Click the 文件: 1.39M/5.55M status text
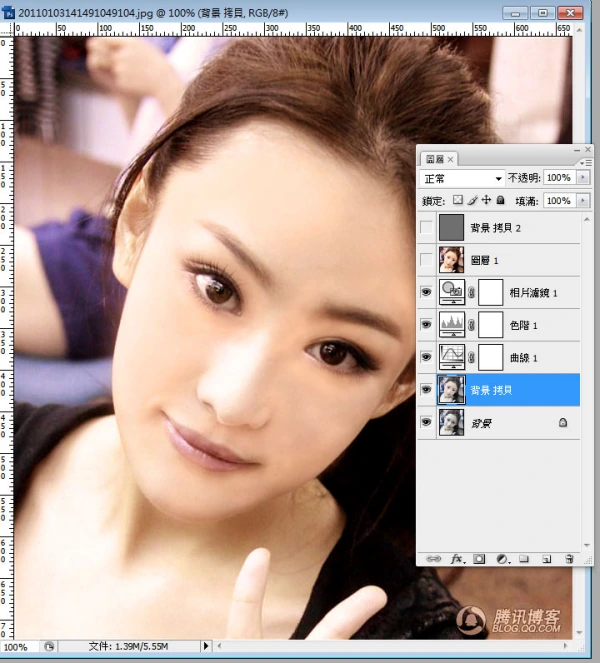The width and height of the screenshot is (600, 663). coord(128,646)
